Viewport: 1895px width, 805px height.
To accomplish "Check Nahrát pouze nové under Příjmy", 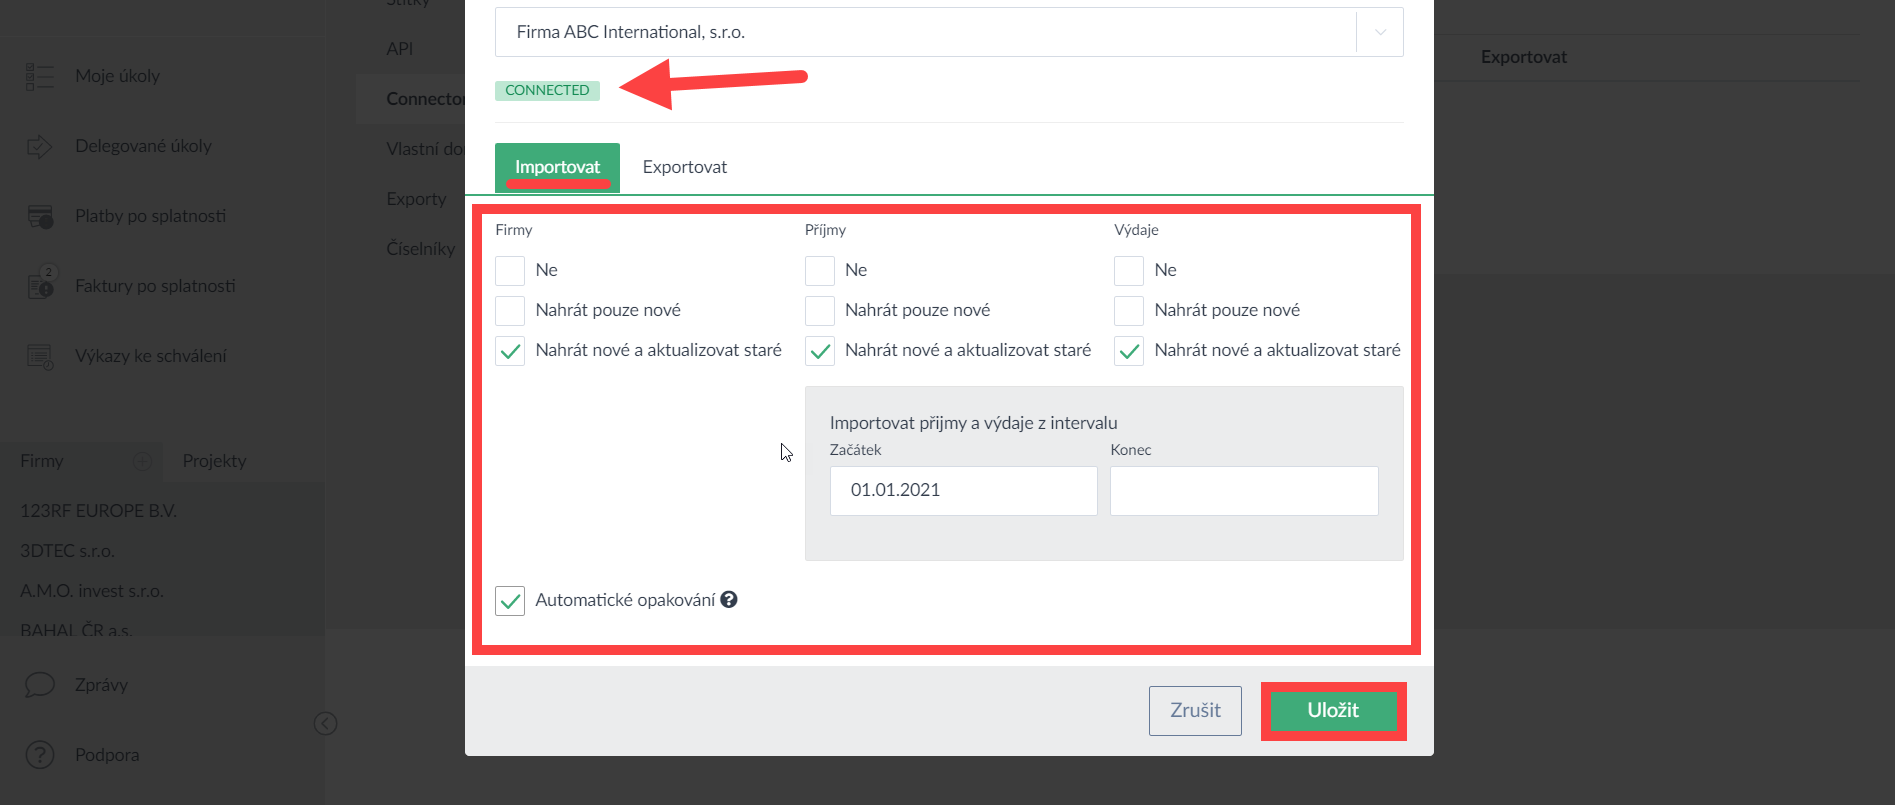I will pyautogui.click(x=820, y=311).
